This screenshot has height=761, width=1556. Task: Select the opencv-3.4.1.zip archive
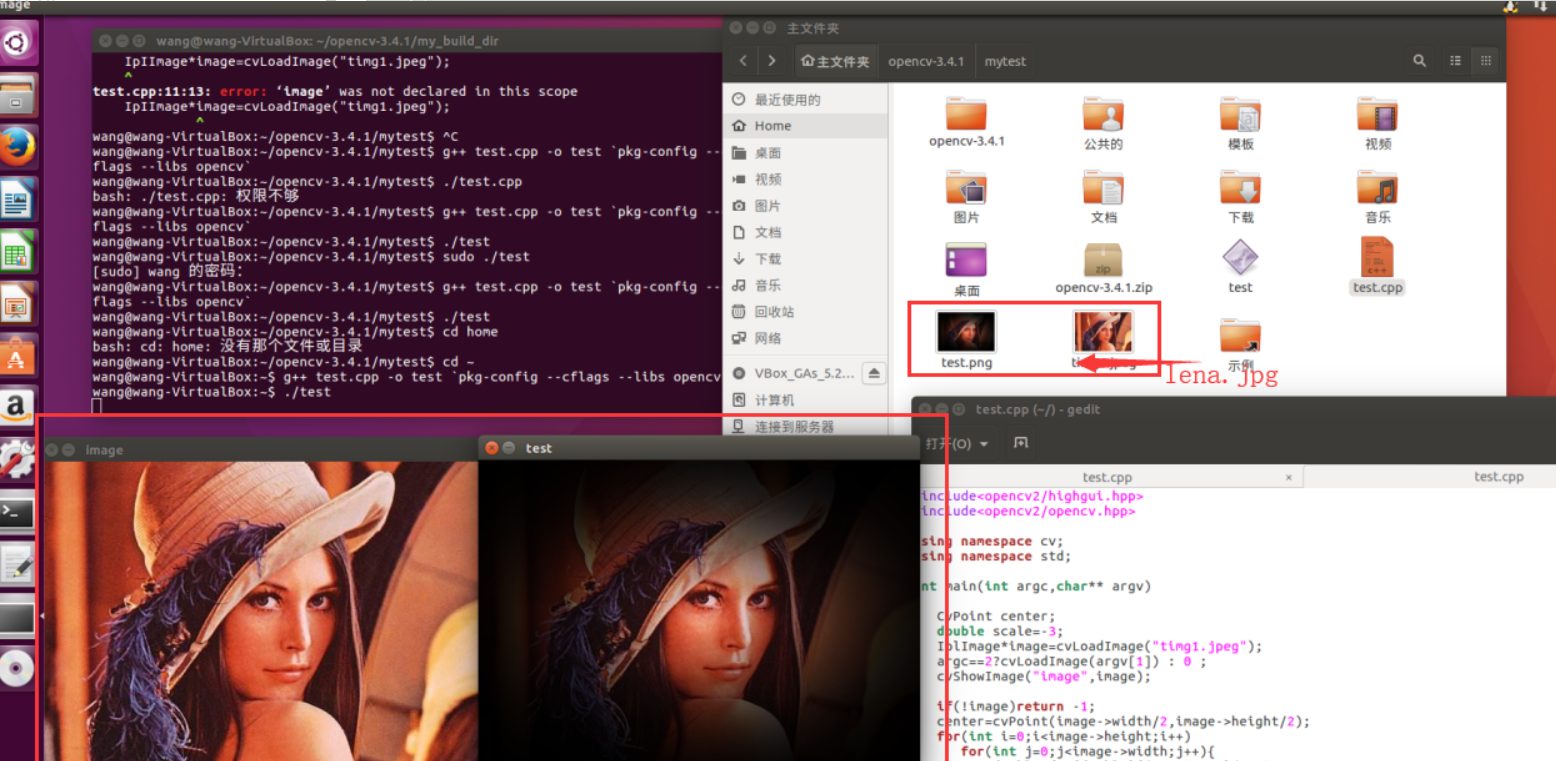[x=1103, y=267]
